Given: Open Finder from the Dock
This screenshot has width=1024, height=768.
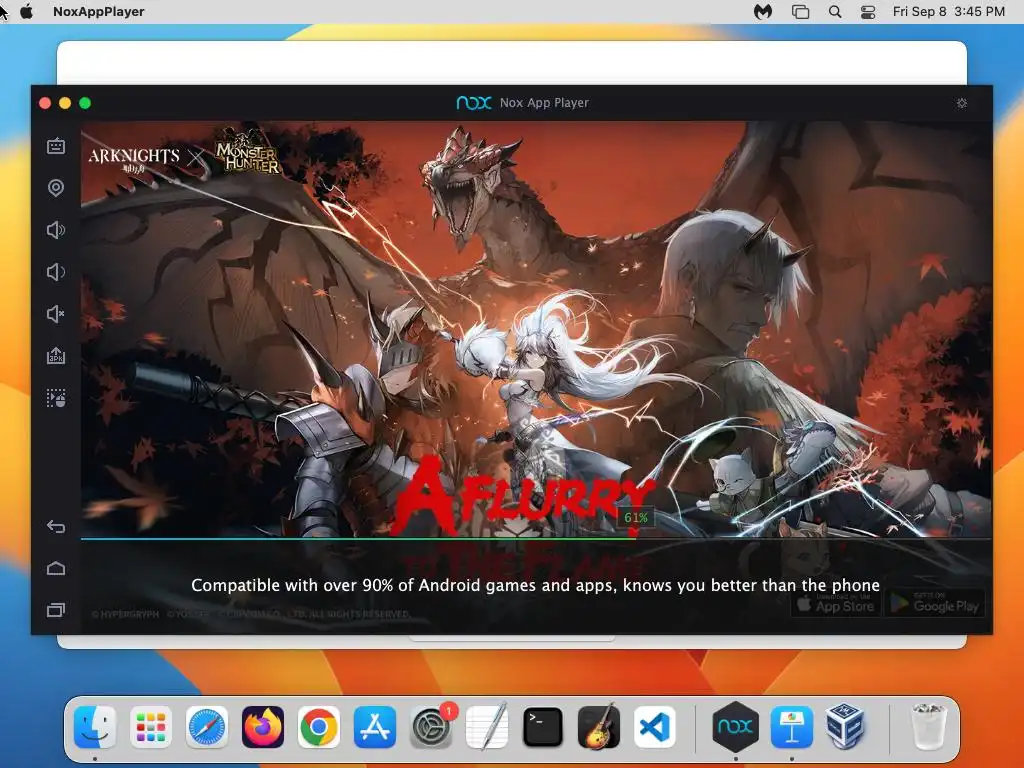Looking at the screenshot, I should [x=95, y=727].
